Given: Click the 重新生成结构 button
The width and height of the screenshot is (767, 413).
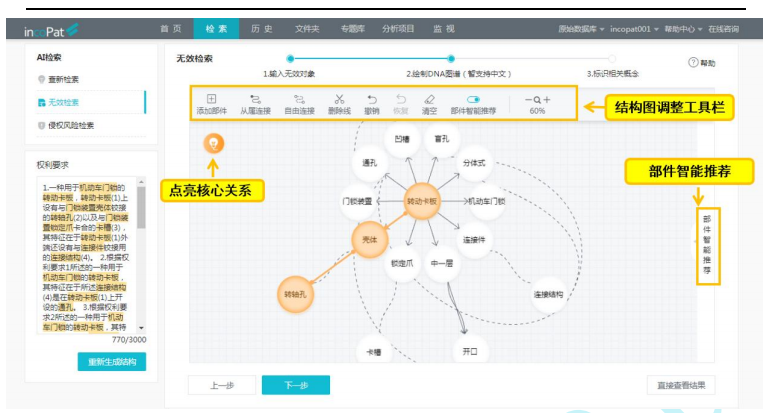Looking at the screenshot, I should click(x=112, y=362).
